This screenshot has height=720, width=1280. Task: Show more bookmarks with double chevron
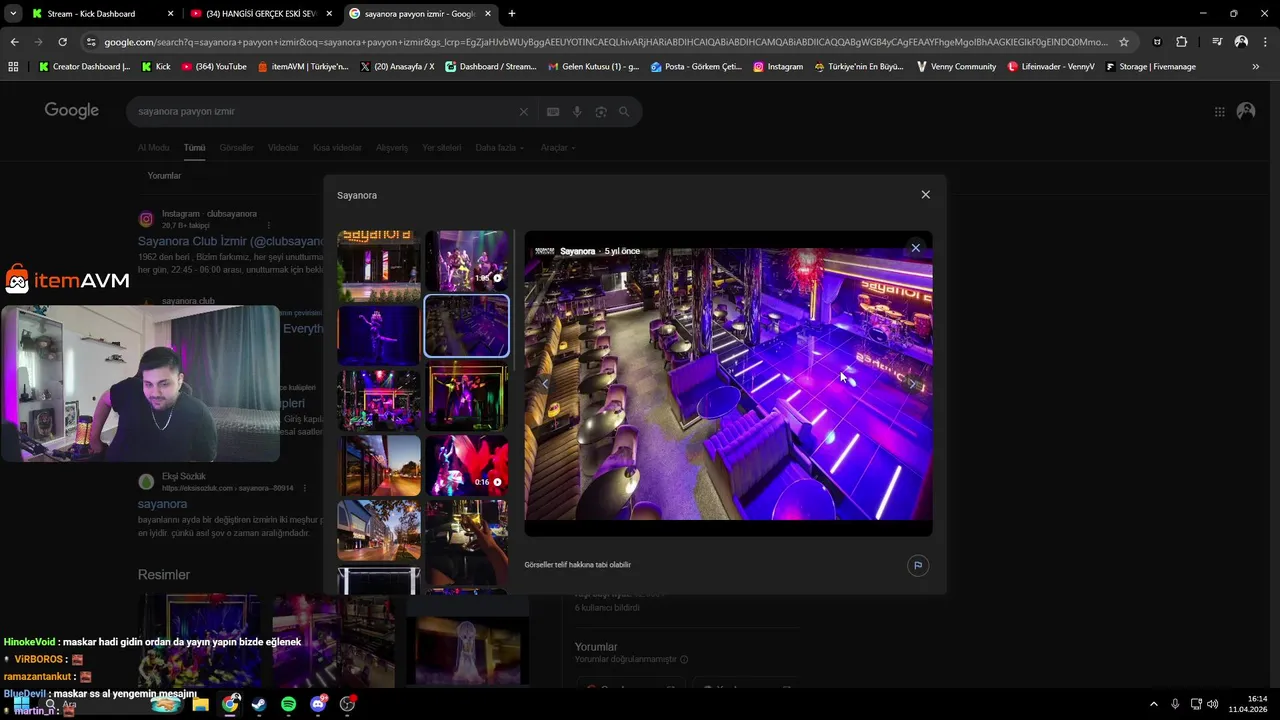[1256, 67]
